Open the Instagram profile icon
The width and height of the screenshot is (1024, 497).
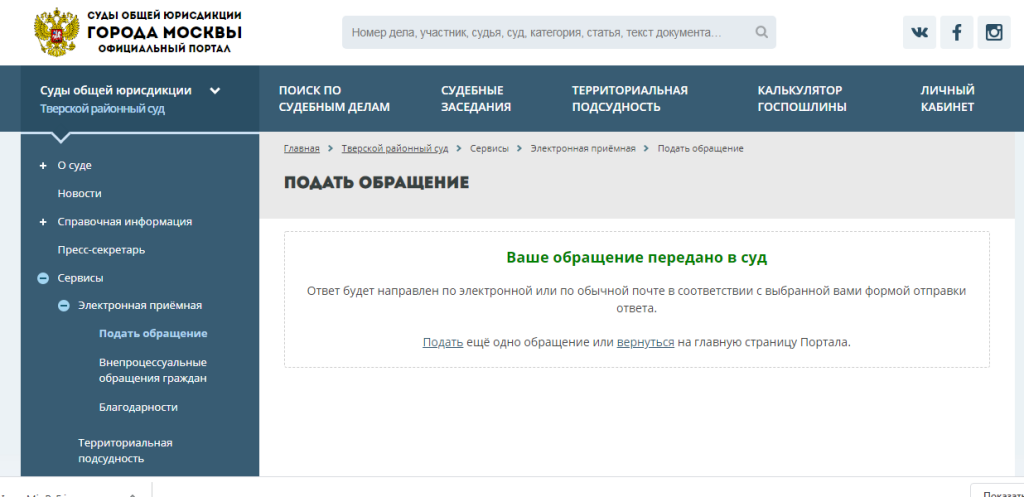(x=993, y=32)
